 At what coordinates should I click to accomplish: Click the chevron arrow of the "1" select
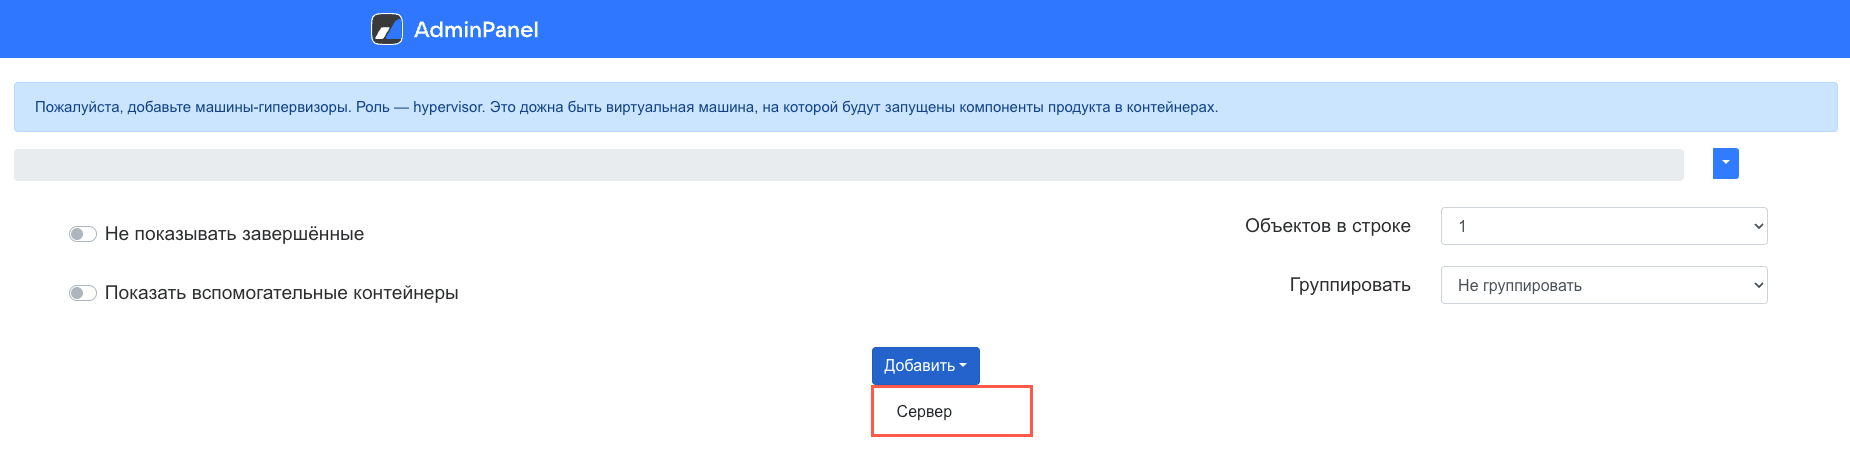(x=1758, y=226)
